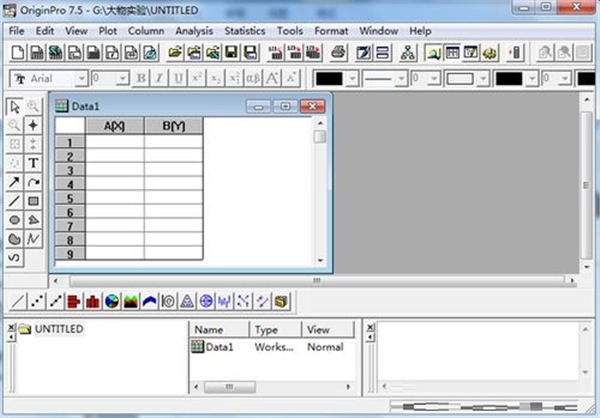Create a Column chart
600x418 pixels.
(x=93, y=302)
